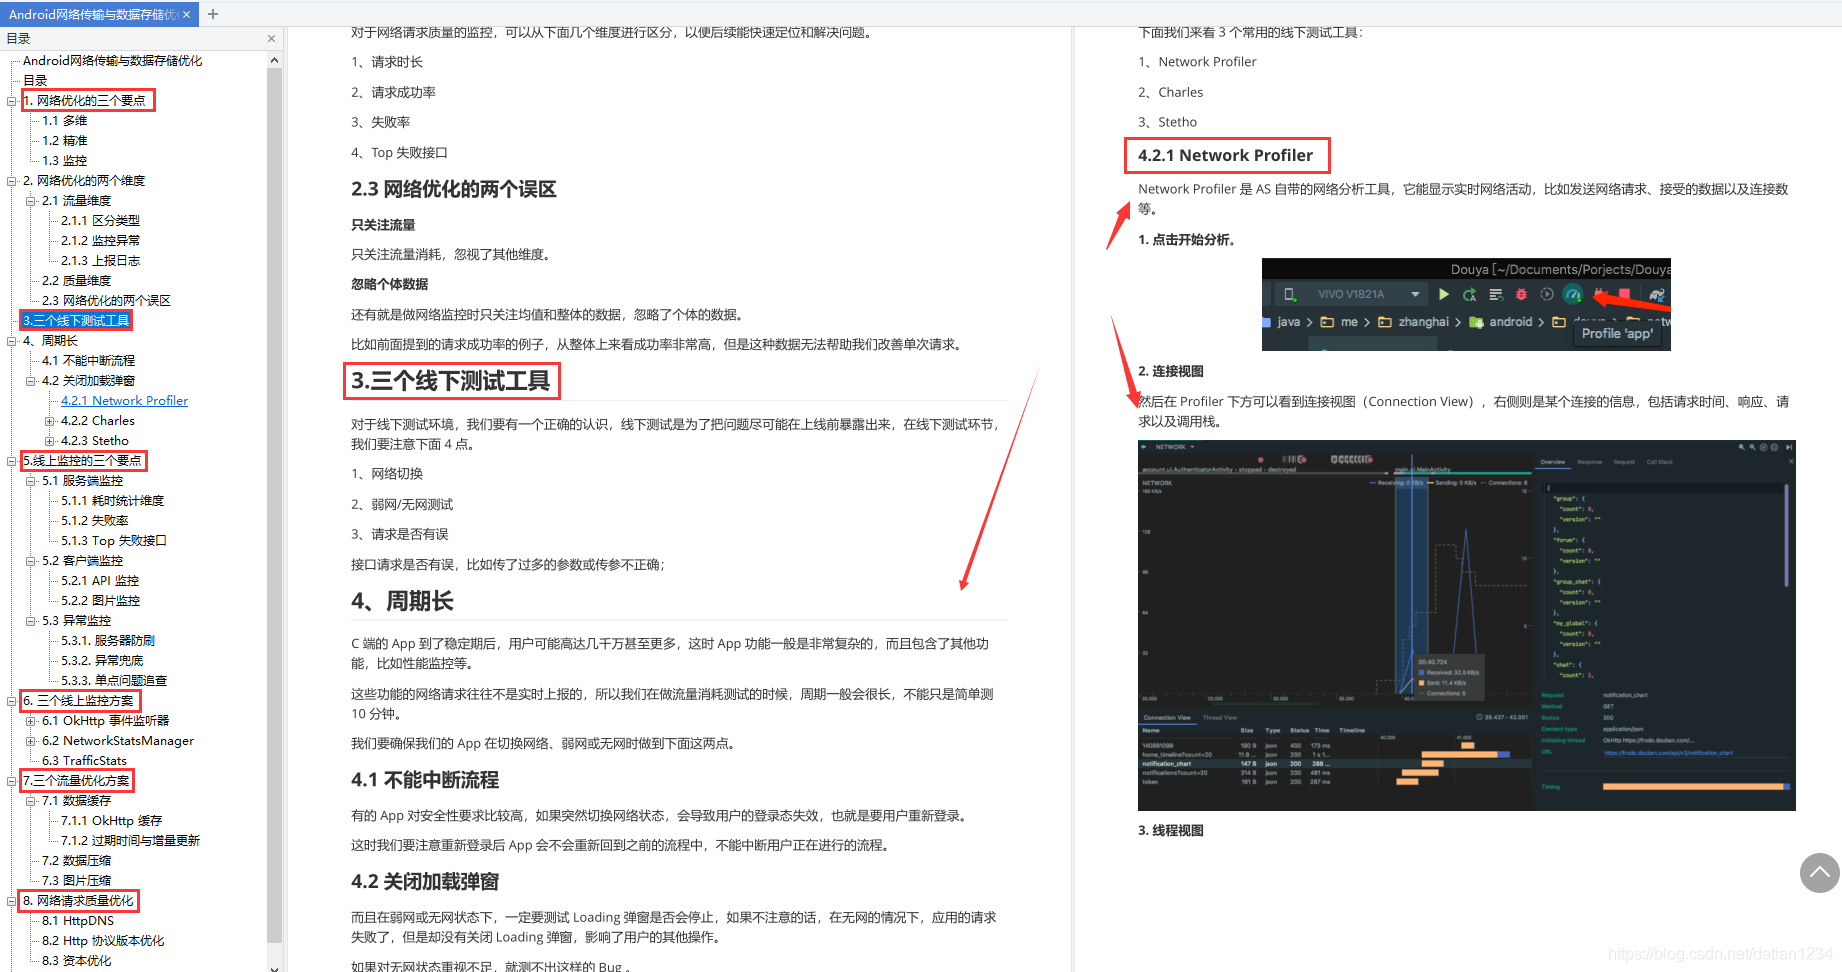Select '2.1.3 上报日志' in the outline
Image resolution: width=1842 pixels, height=972 pixels.
click(x=100, y=261)
